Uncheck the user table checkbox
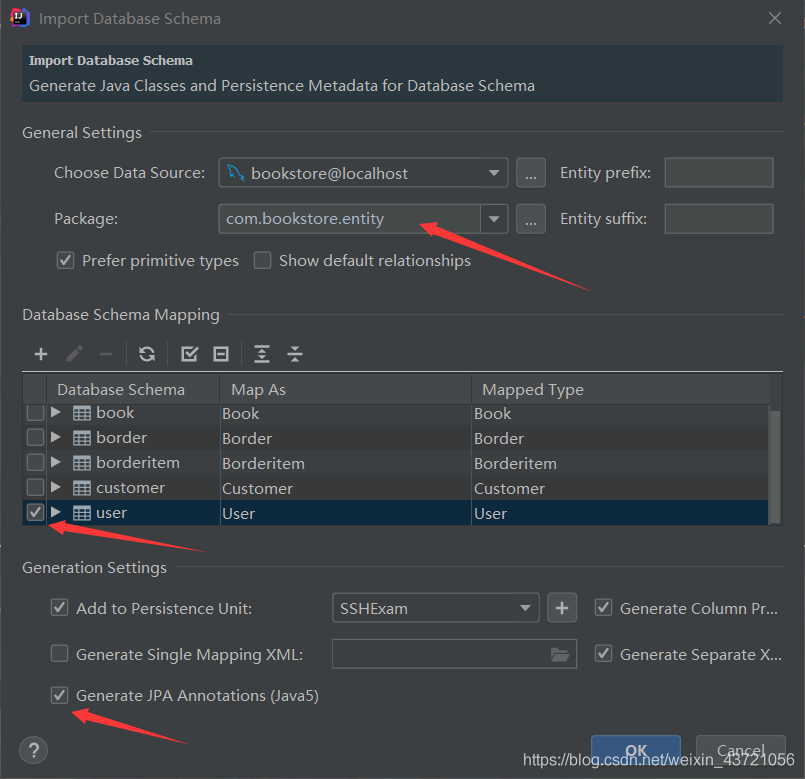 (x=35, y=512)
